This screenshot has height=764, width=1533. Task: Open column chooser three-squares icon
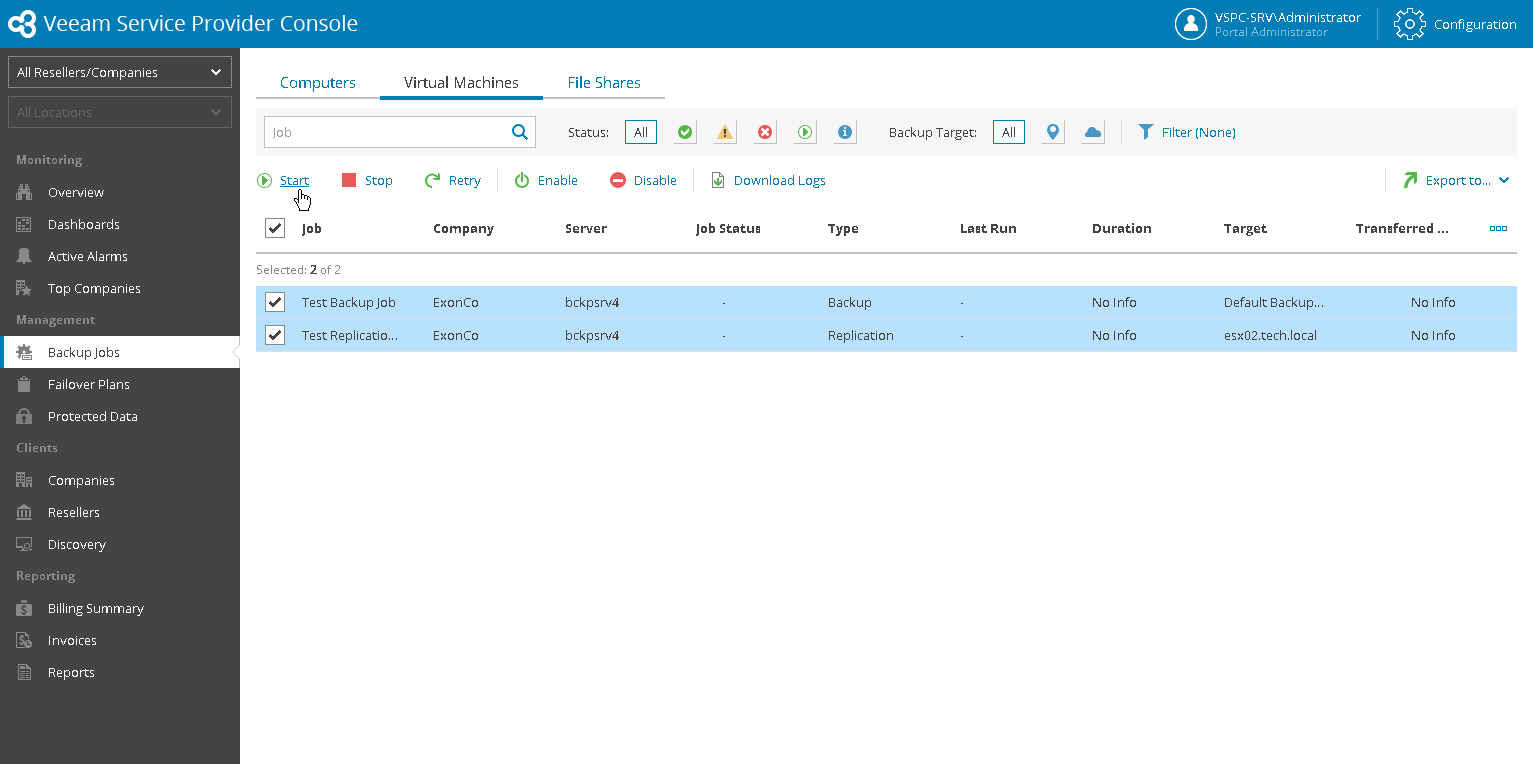click(1498, 229)
